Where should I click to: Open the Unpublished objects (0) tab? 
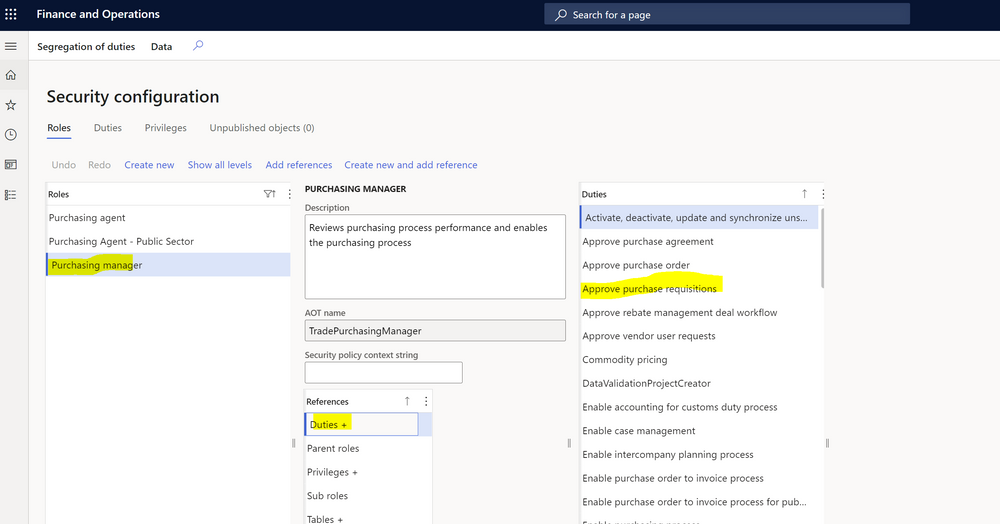262,128
